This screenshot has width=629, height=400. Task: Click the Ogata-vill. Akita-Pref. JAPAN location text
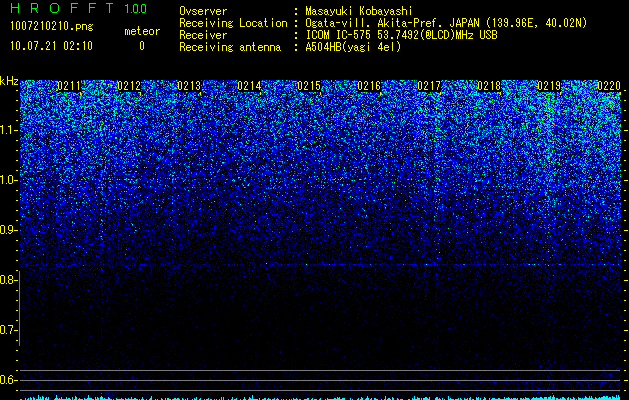point(446,23)
